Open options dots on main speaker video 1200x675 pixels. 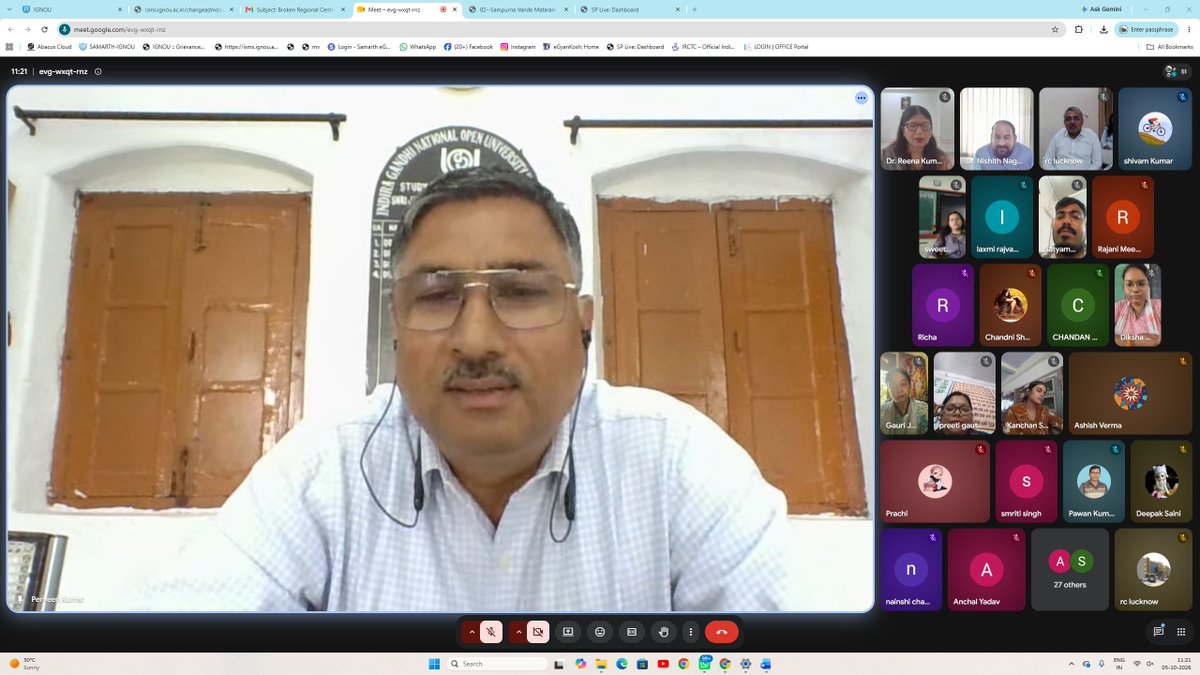pyautogui.click(x=861, y=98)
